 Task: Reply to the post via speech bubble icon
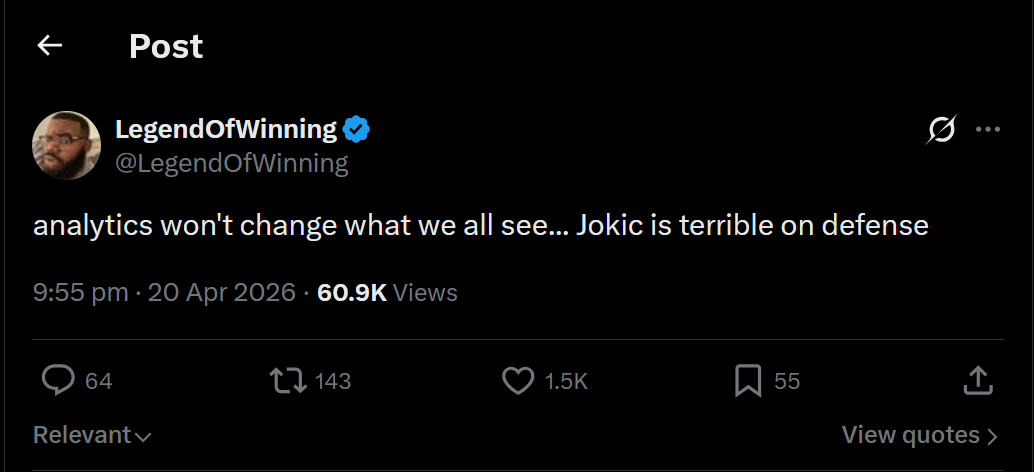(x=58, y=380)
